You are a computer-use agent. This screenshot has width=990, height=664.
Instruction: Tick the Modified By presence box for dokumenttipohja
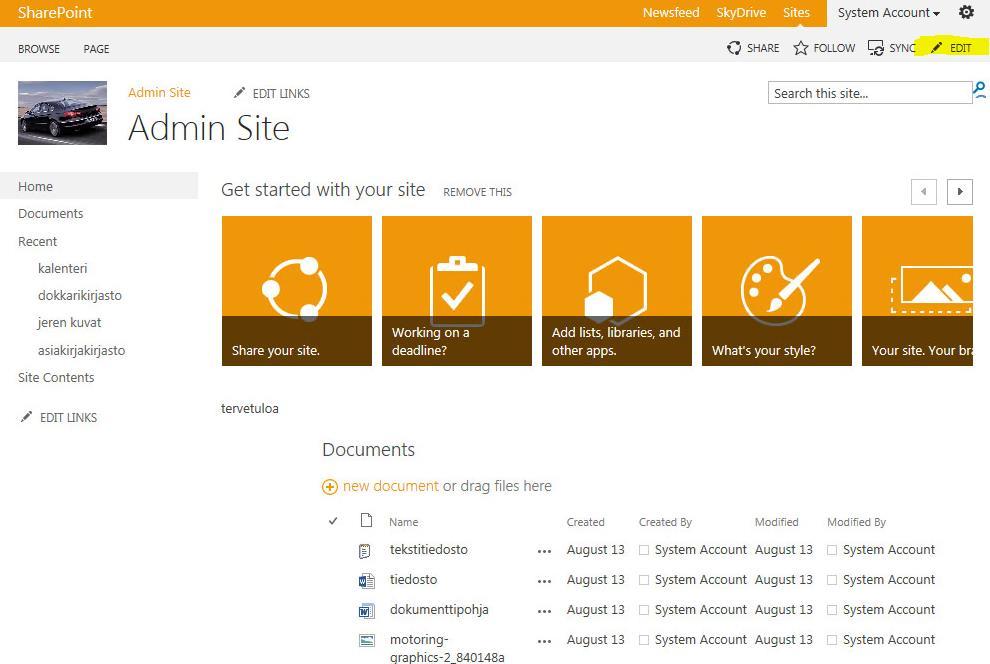tap(832, 610)
